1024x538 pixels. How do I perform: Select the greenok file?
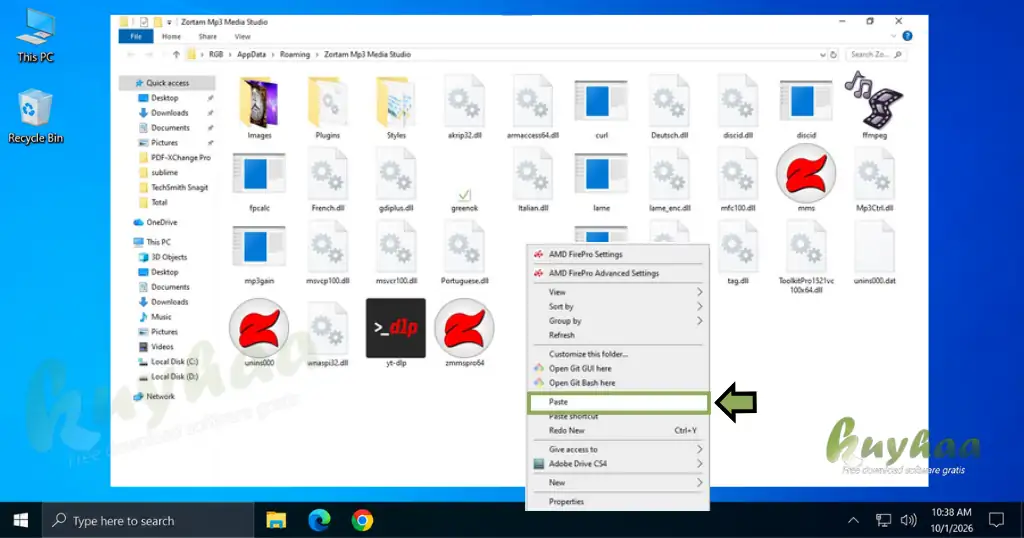point(464,200)
